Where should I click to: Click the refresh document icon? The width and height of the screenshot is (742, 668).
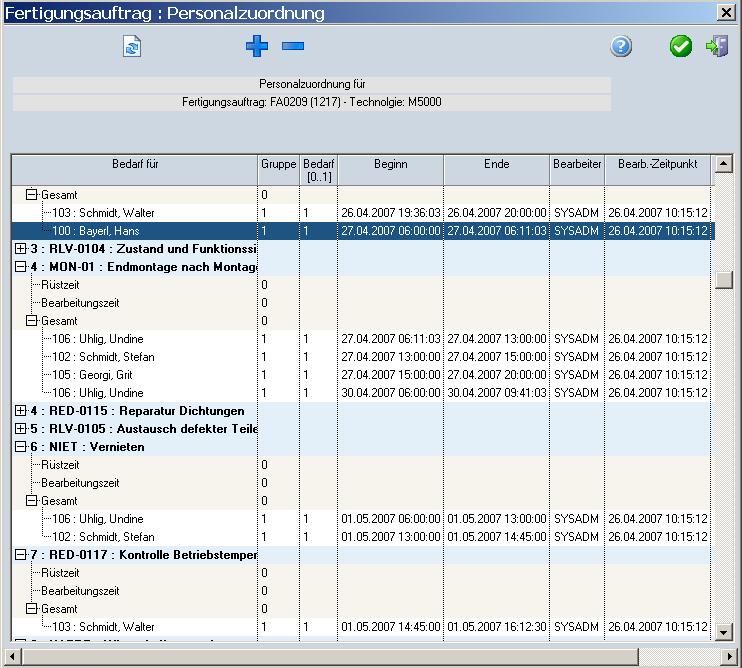click(132, 46)
